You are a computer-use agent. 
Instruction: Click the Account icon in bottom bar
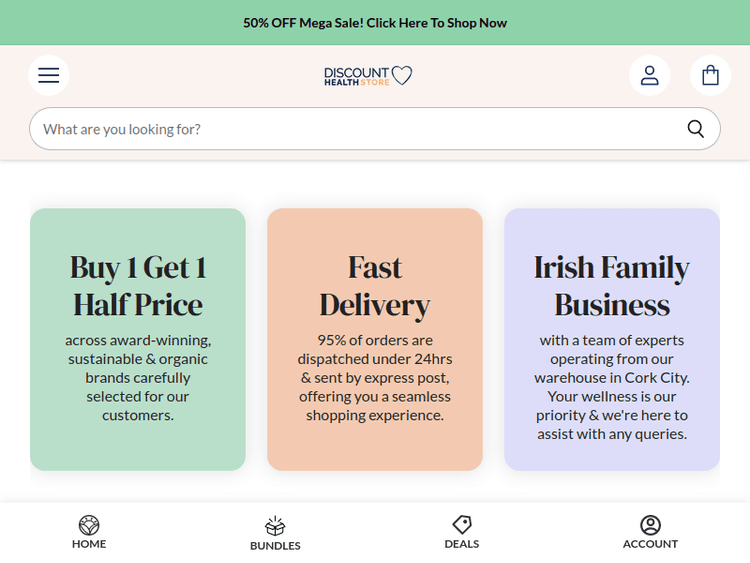coord(650,525)
